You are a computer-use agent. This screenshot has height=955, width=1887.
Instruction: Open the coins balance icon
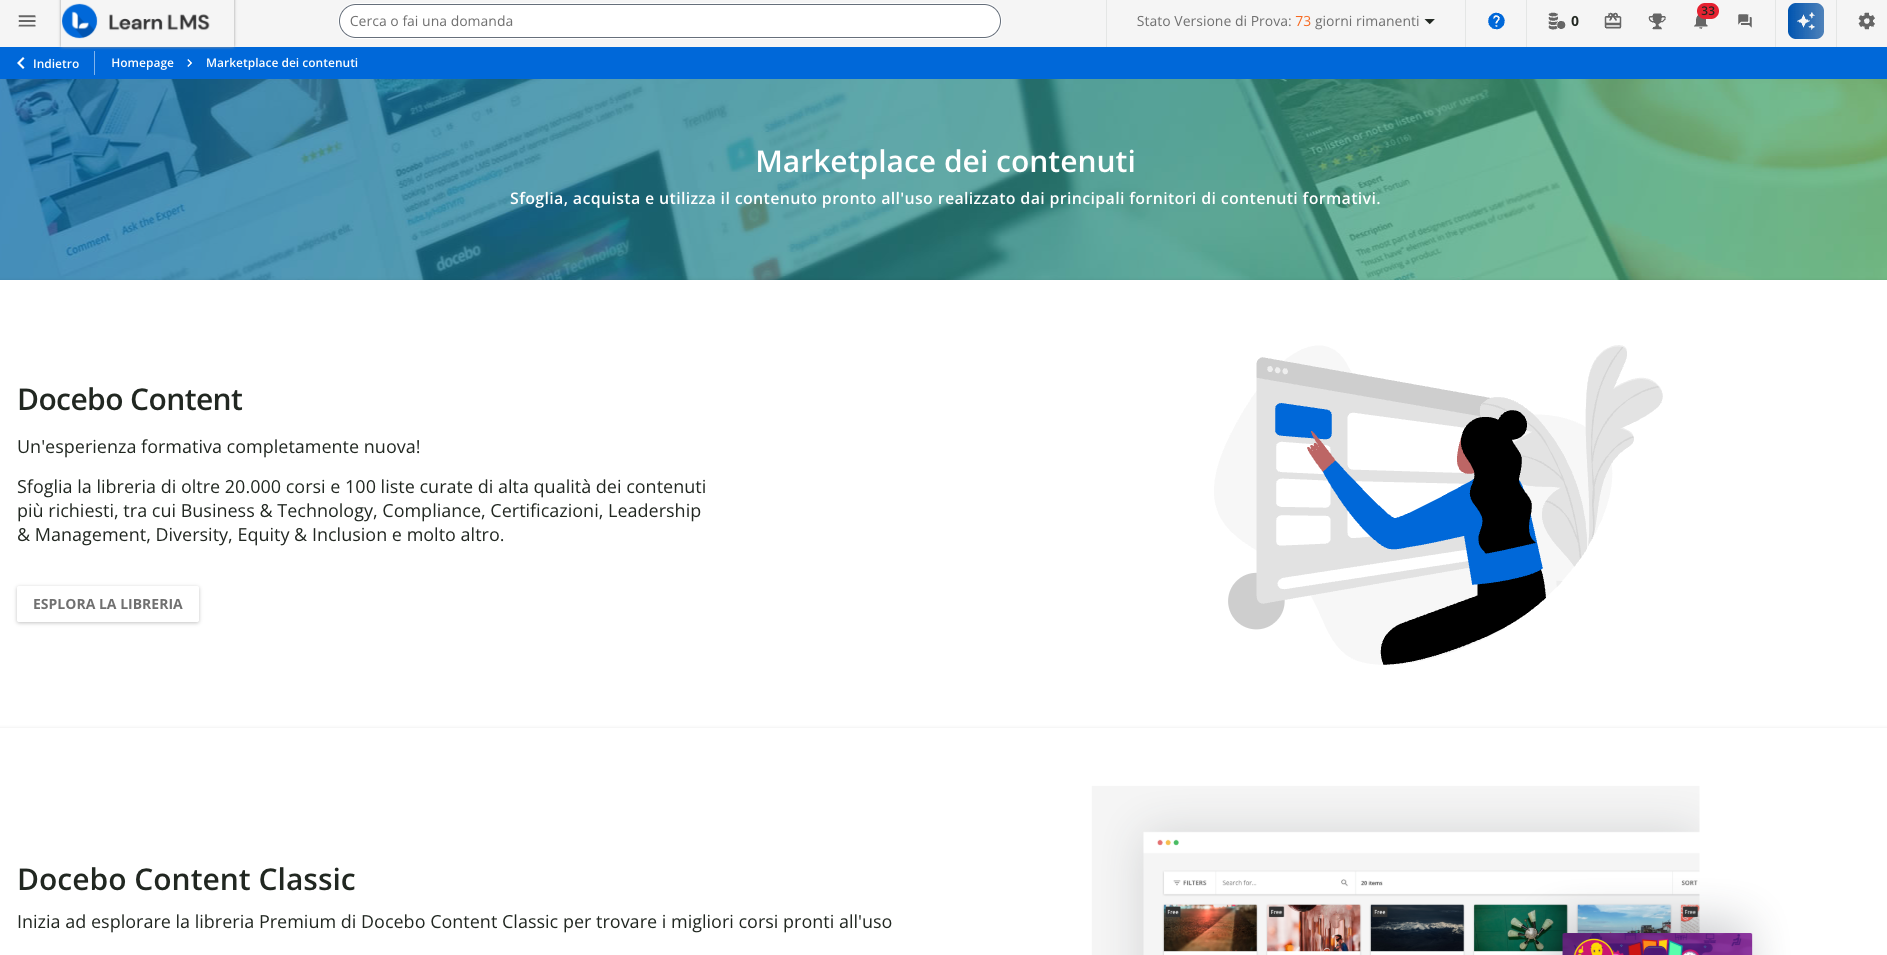pos(1562,21)
